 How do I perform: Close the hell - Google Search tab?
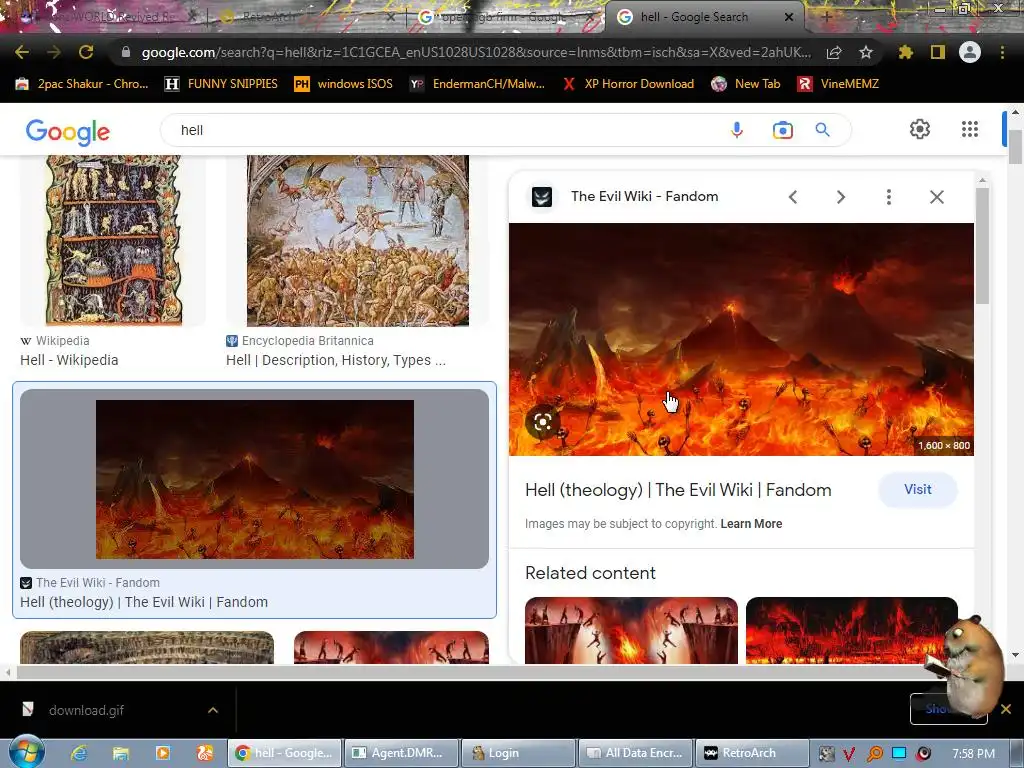[789, 17]
